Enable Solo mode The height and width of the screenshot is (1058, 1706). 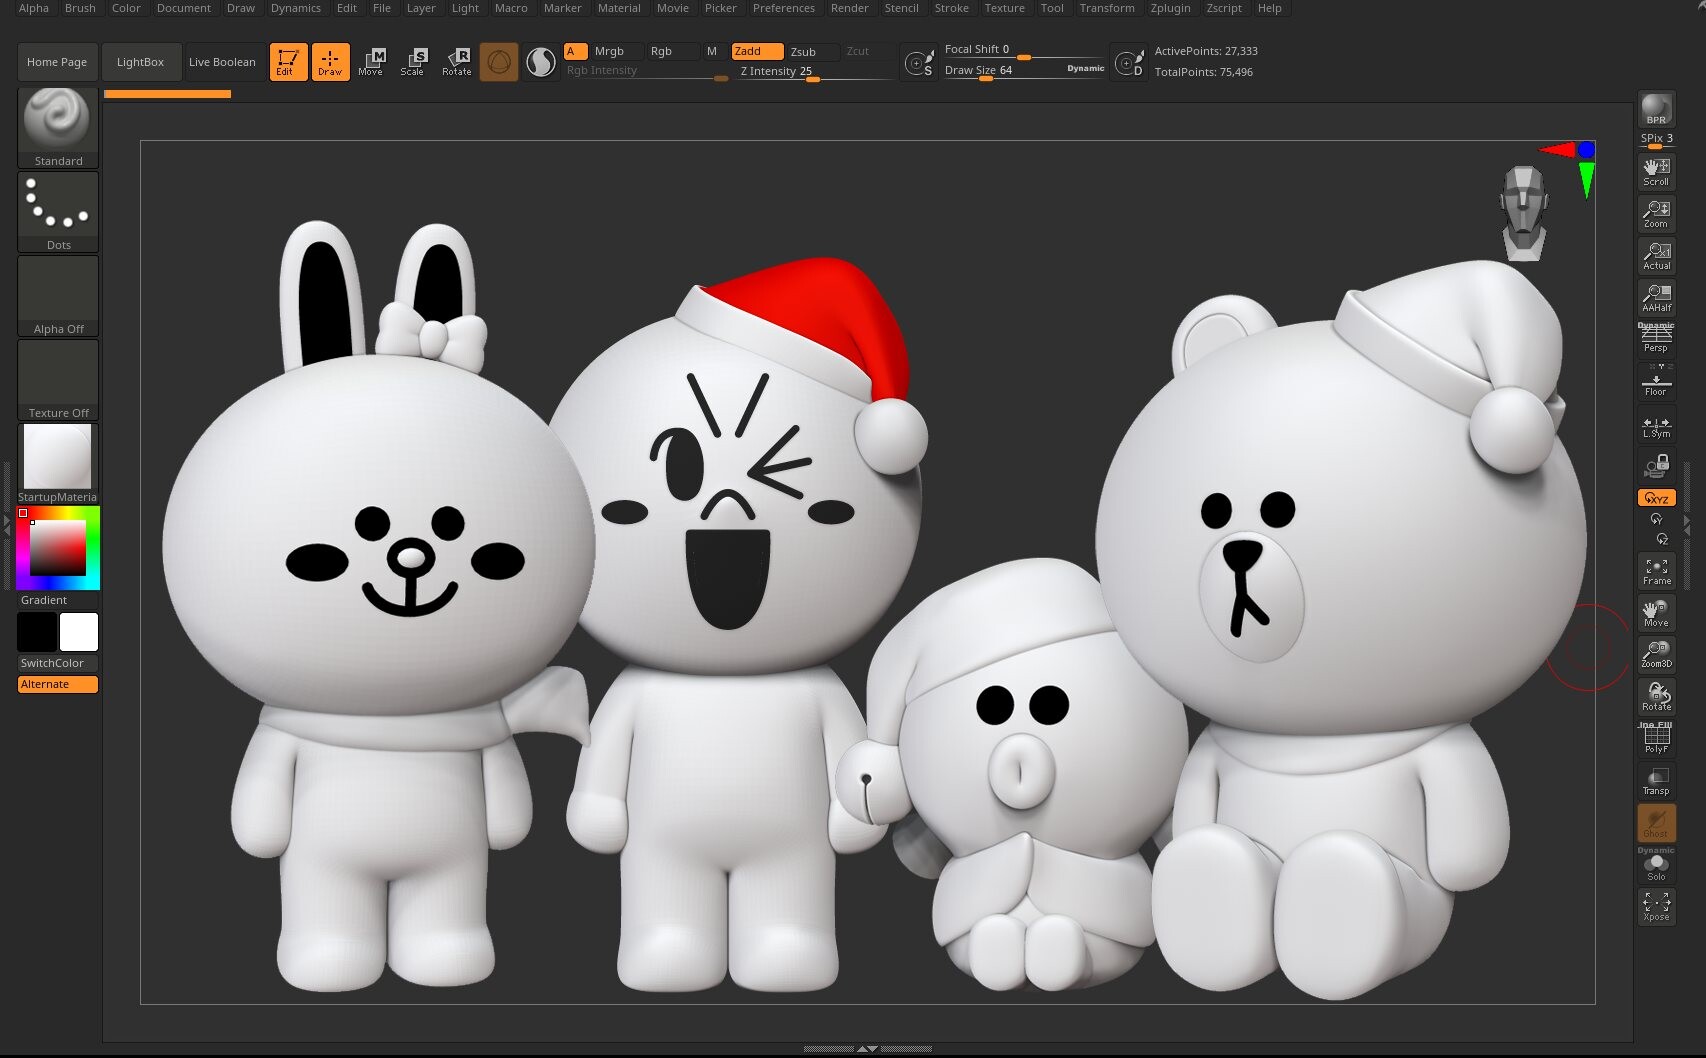pos(1655,866)
